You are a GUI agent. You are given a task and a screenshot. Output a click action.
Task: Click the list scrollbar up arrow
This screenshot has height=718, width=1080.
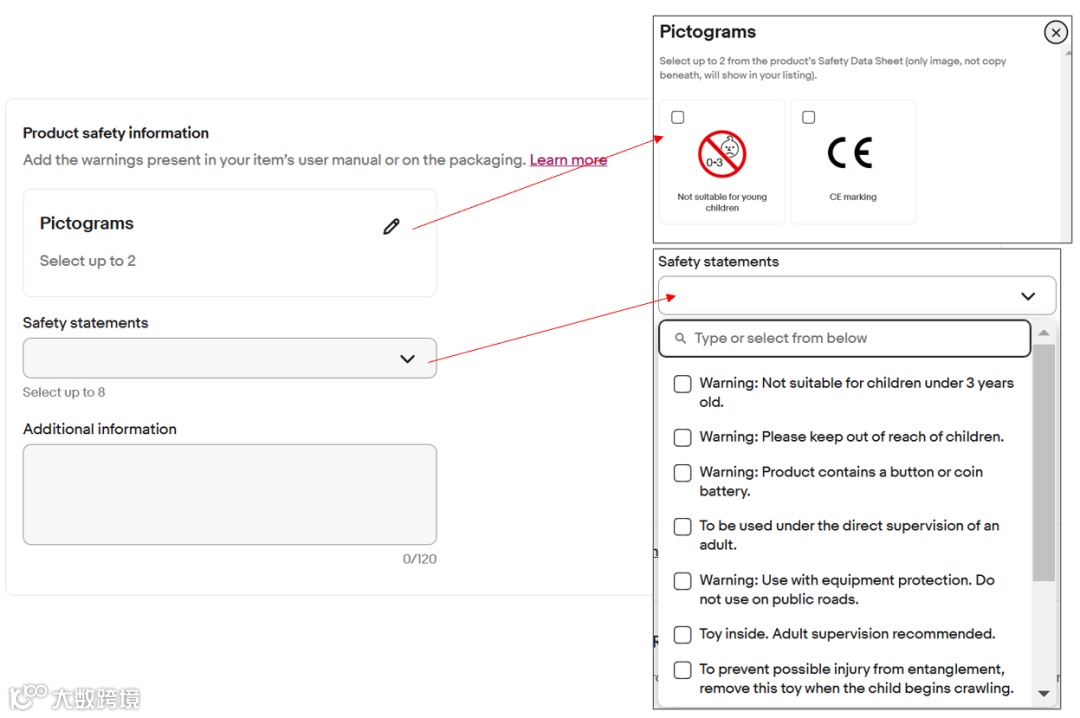pyautogui.click(x=1043, y=333)
